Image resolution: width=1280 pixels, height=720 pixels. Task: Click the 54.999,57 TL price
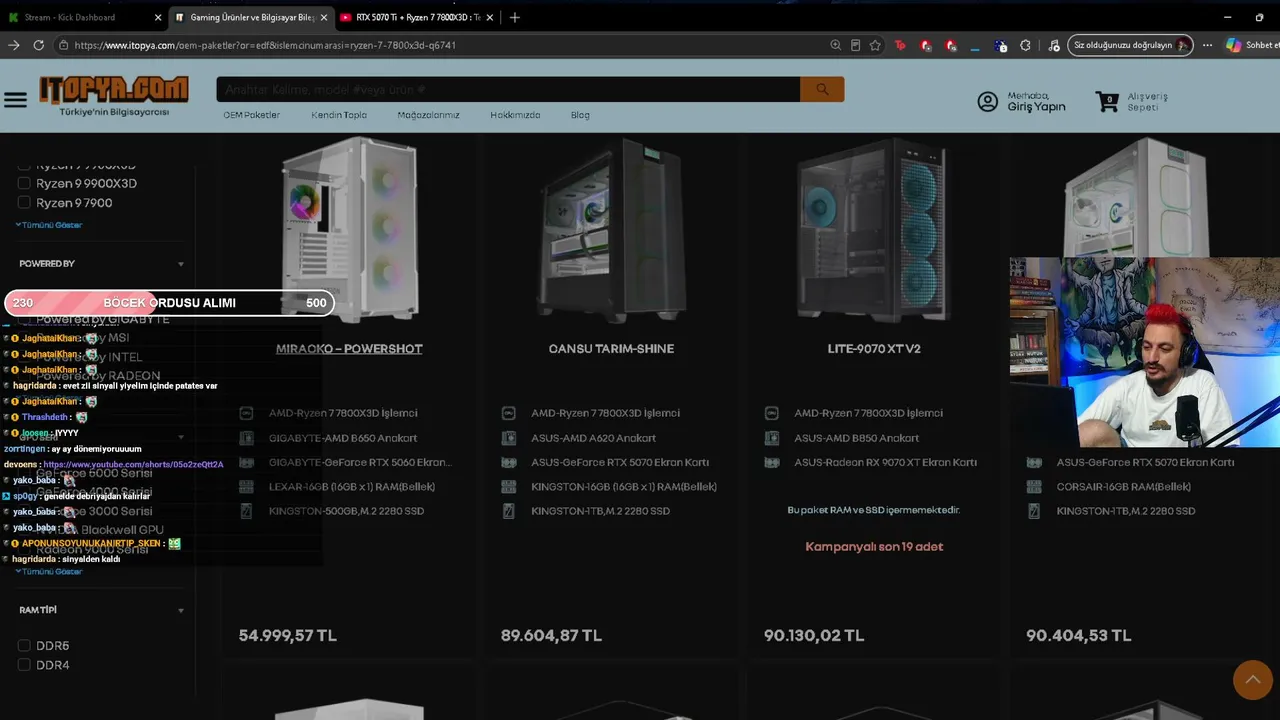[x=288, y=636]
